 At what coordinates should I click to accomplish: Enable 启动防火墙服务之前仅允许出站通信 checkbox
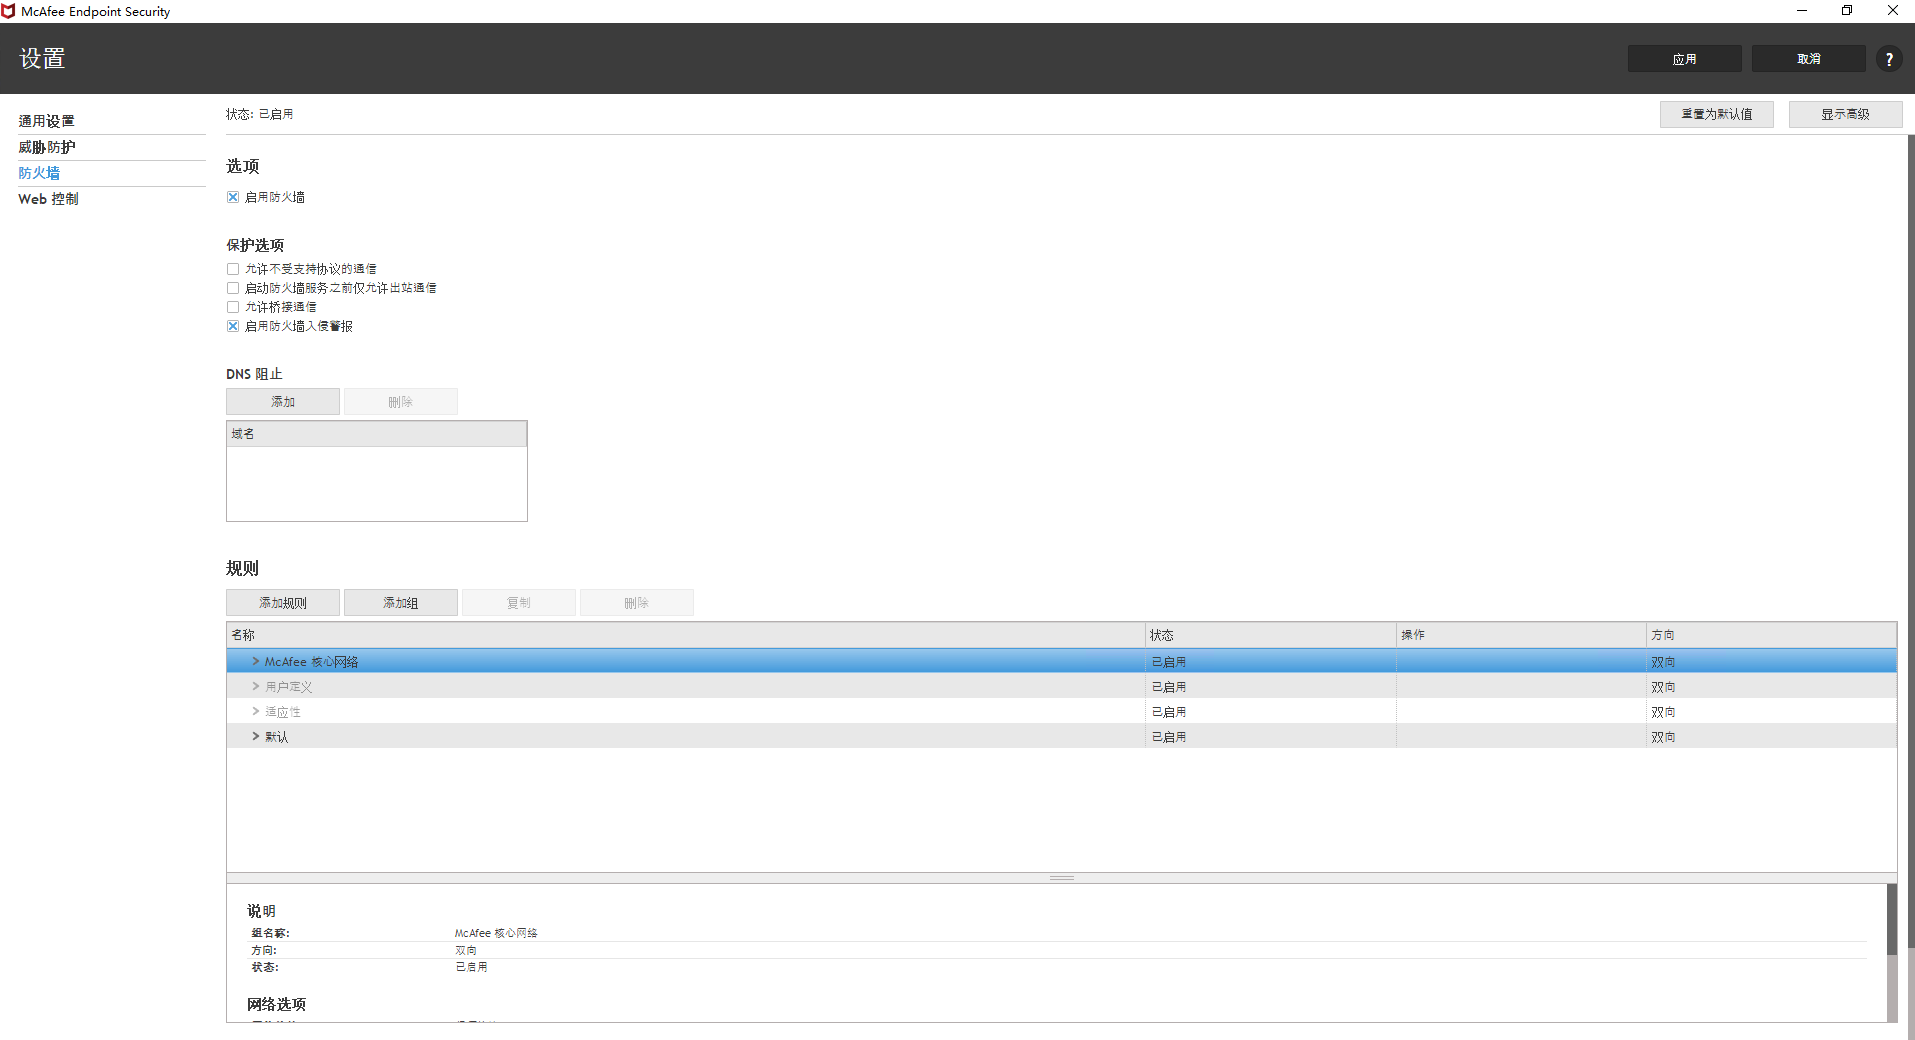pyautogui.click(x=233, y=288)
